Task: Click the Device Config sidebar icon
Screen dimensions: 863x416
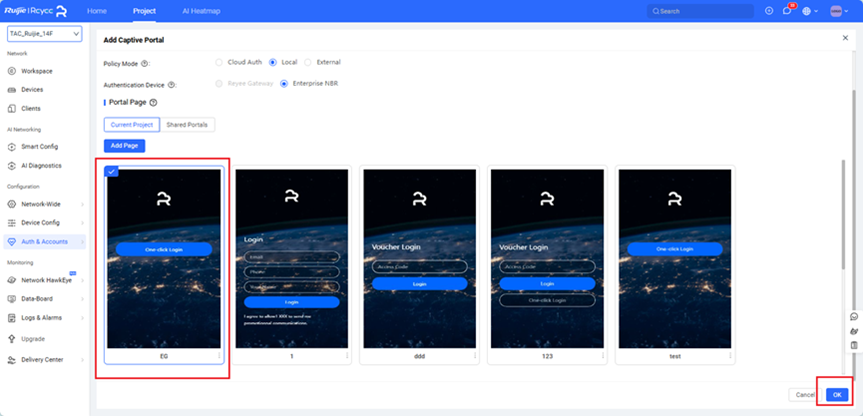Action: click(x=12, y=223)
